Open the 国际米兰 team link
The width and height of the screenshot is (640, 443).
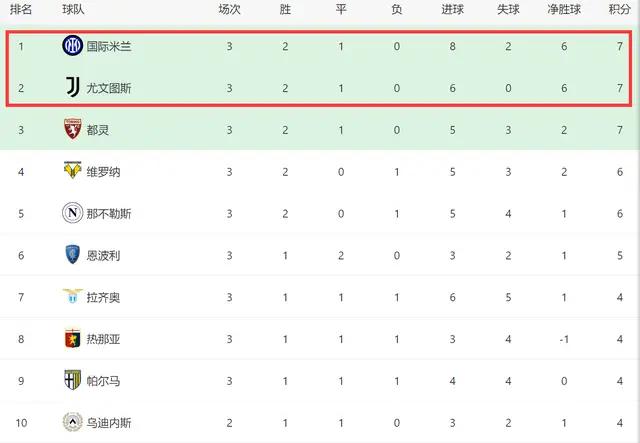(109, 46)
